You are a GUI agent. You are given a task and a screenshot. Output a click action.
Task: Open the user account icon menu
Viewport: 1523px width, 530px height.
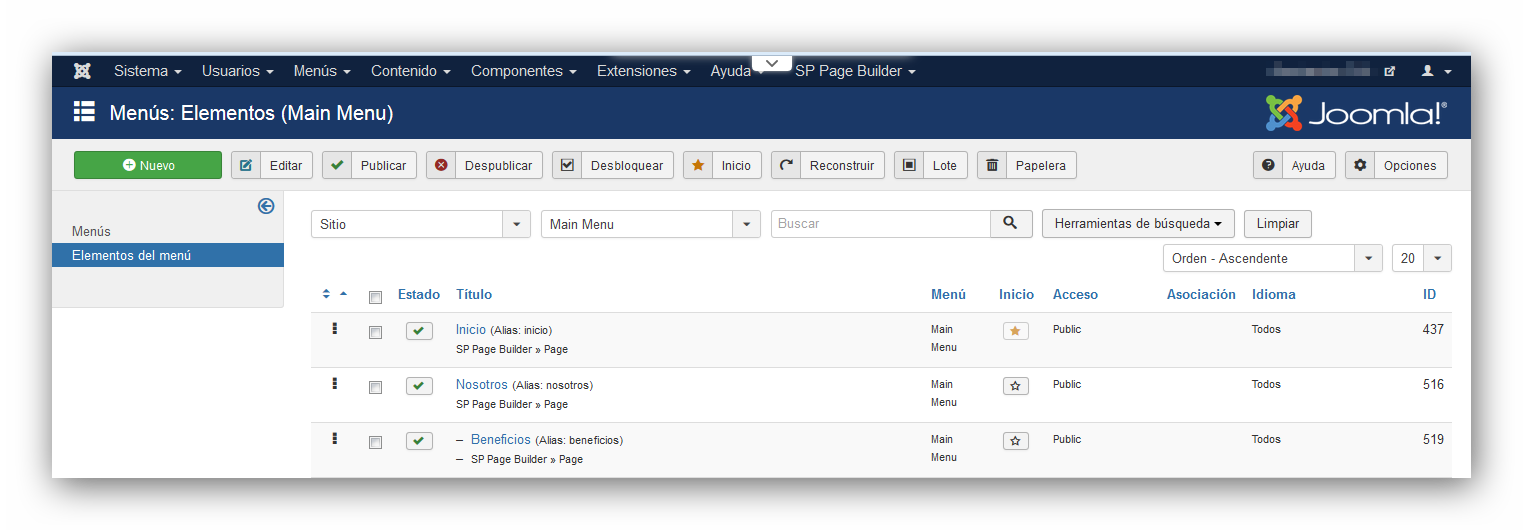click(x=1435, y=71)
